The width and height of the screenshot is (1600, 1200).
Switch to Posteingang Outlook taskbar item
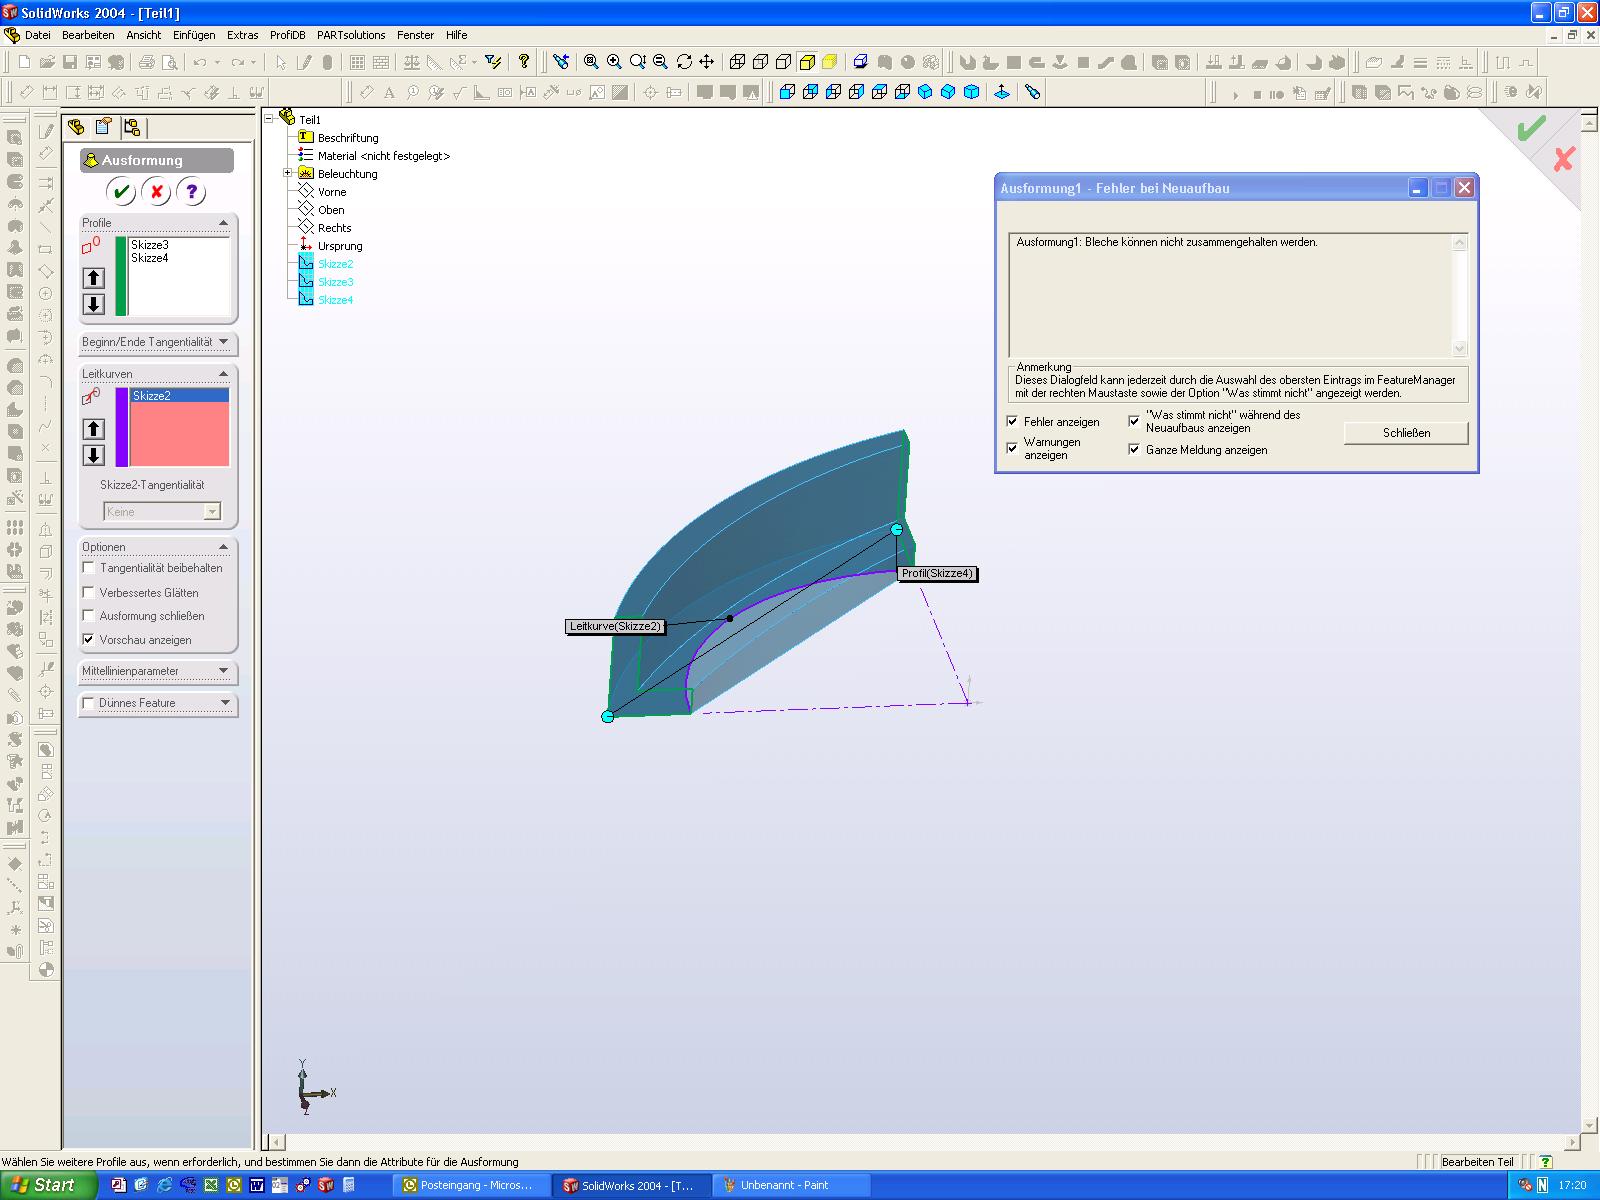point(473,1185)
